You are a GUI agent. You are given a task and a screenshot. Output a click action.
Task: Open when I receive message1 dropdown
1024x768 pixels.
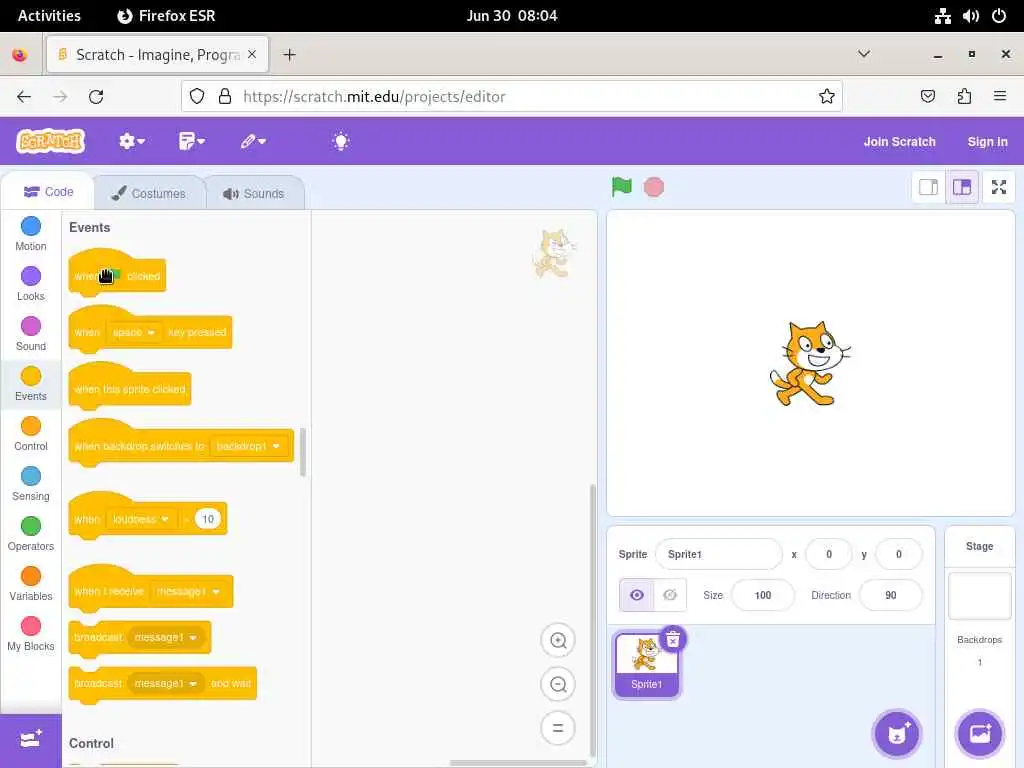(x=188, y=592)
